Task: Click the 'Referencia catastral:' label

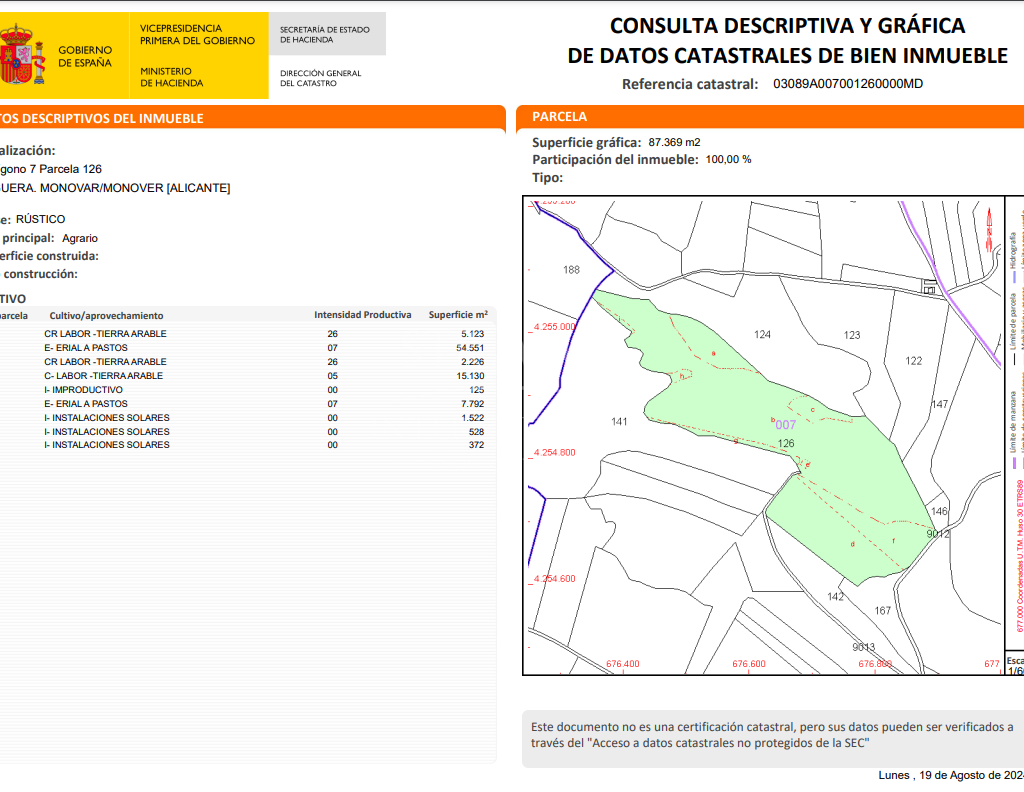Action: click(x=690, y=84)
